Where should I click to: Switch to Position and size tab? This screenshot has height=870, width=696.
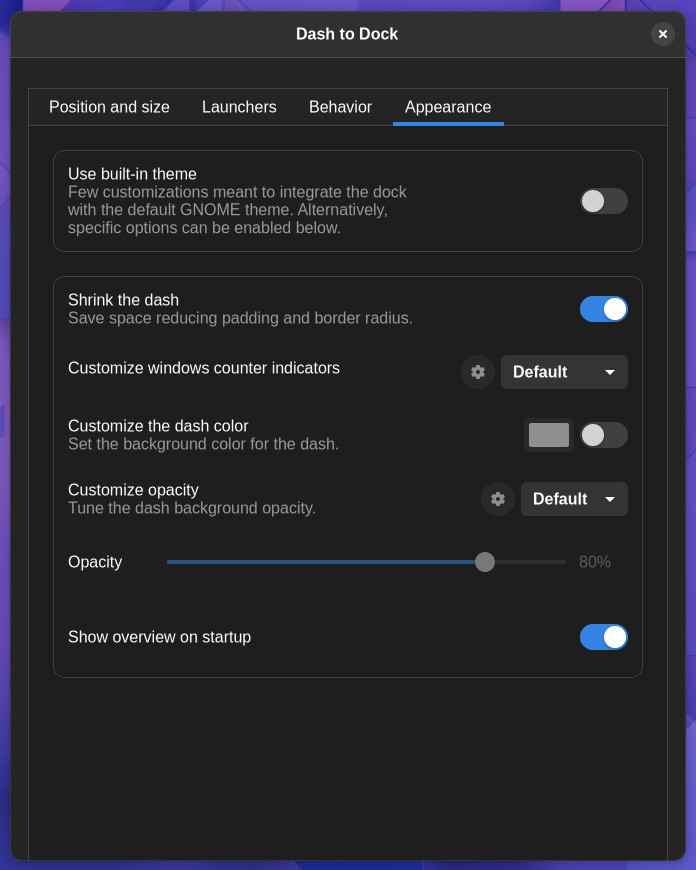109,107
